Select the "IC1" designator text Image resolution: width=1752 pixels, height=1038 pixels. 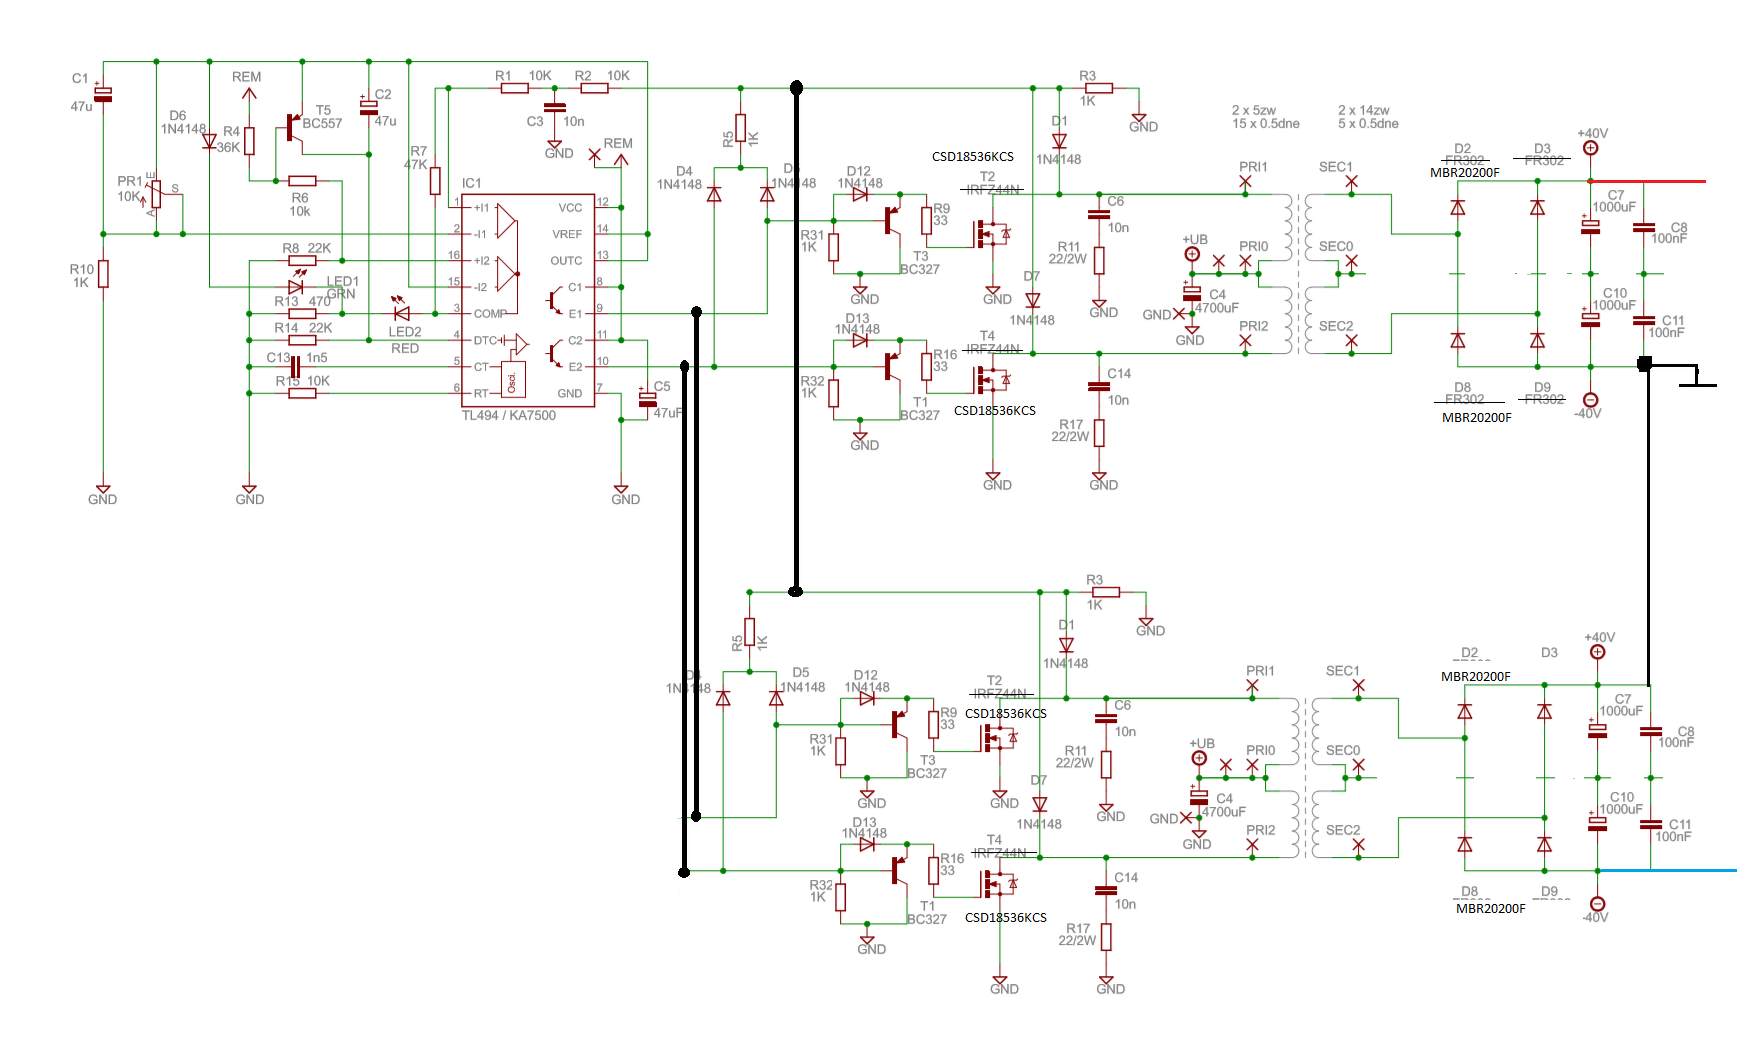[x=472, y=183]
